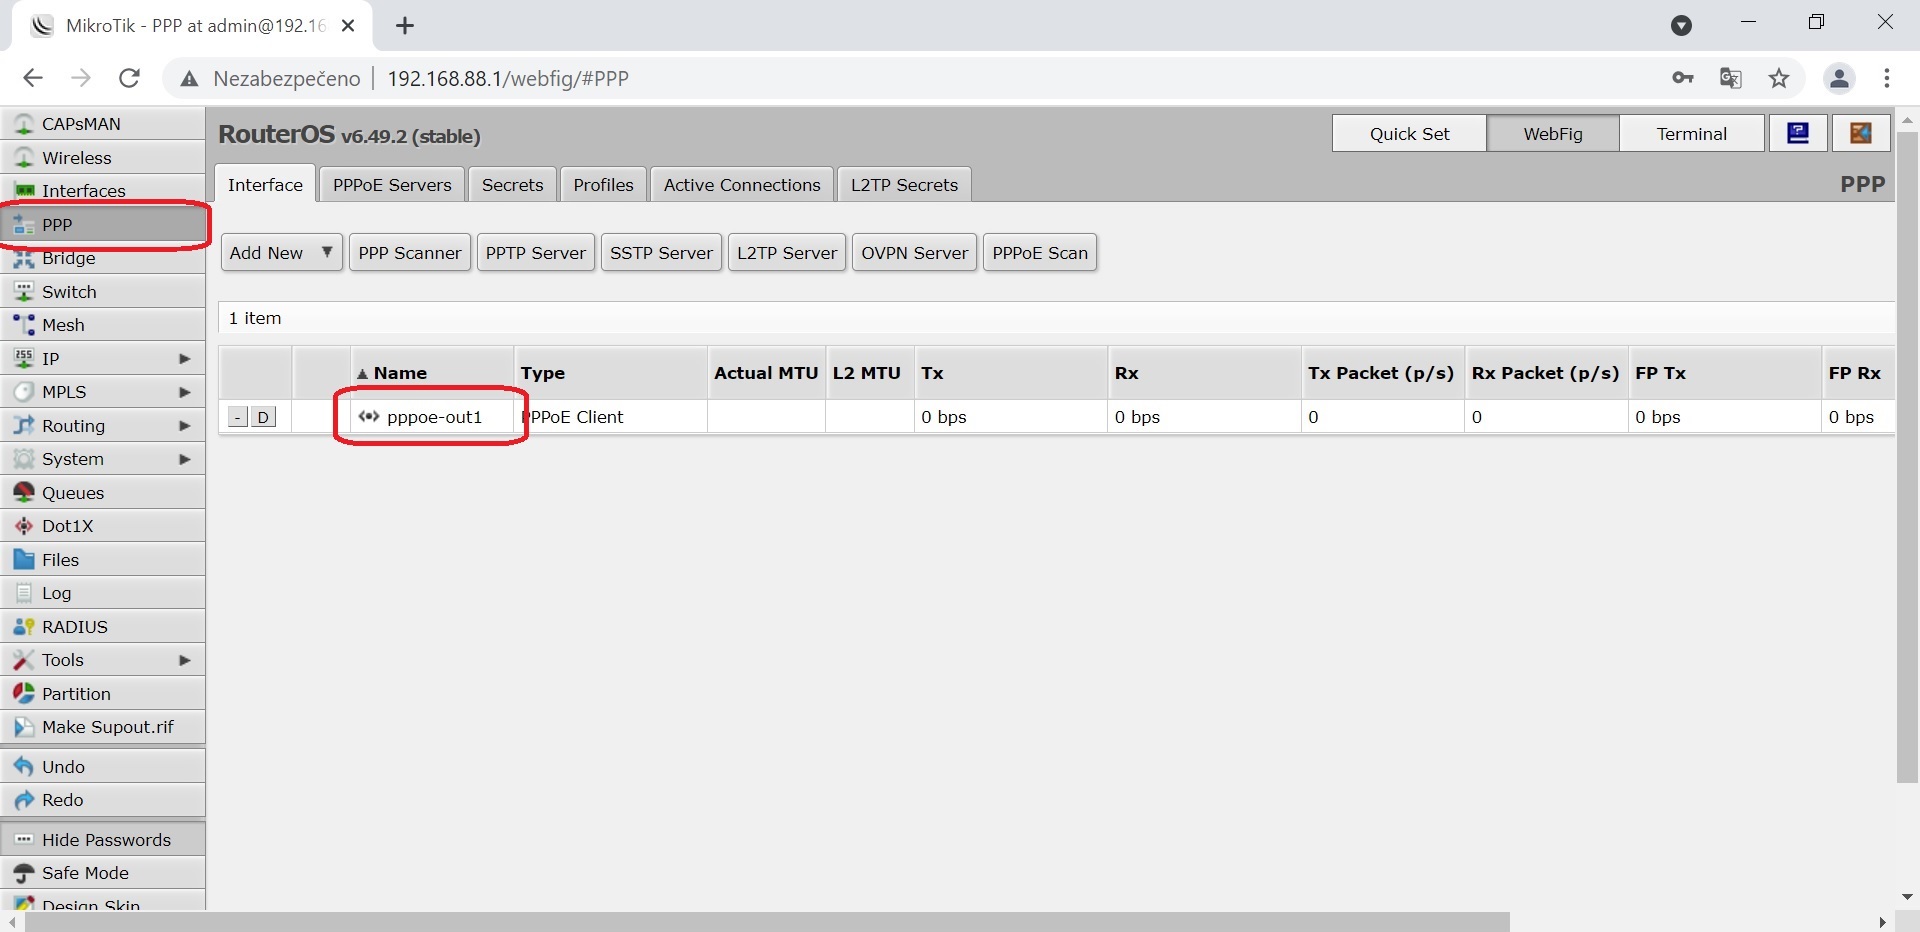Open the Profiles tab

[x=604, y=185]
